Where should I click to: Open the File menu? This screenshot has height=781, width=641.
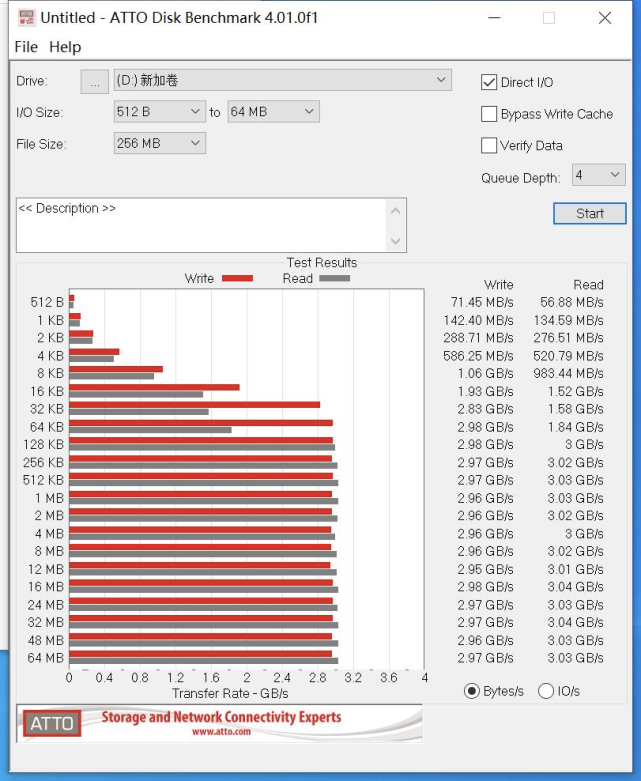[x=26, y=47]
